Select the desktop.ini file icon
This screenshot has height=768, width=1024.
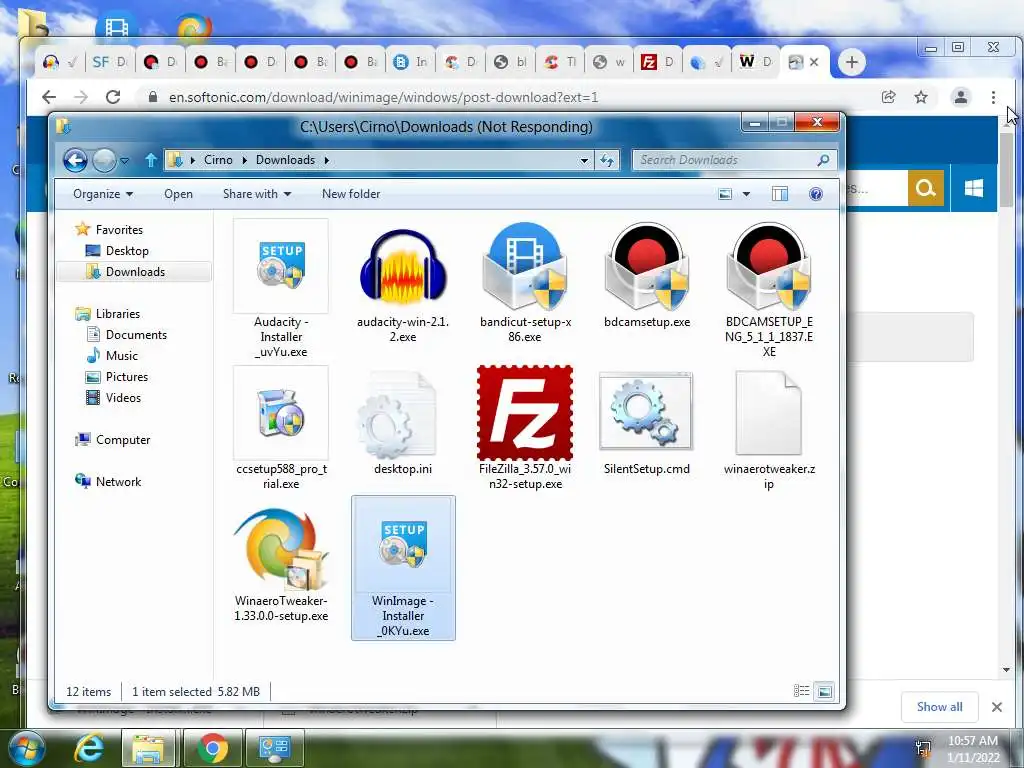(397, 414)
